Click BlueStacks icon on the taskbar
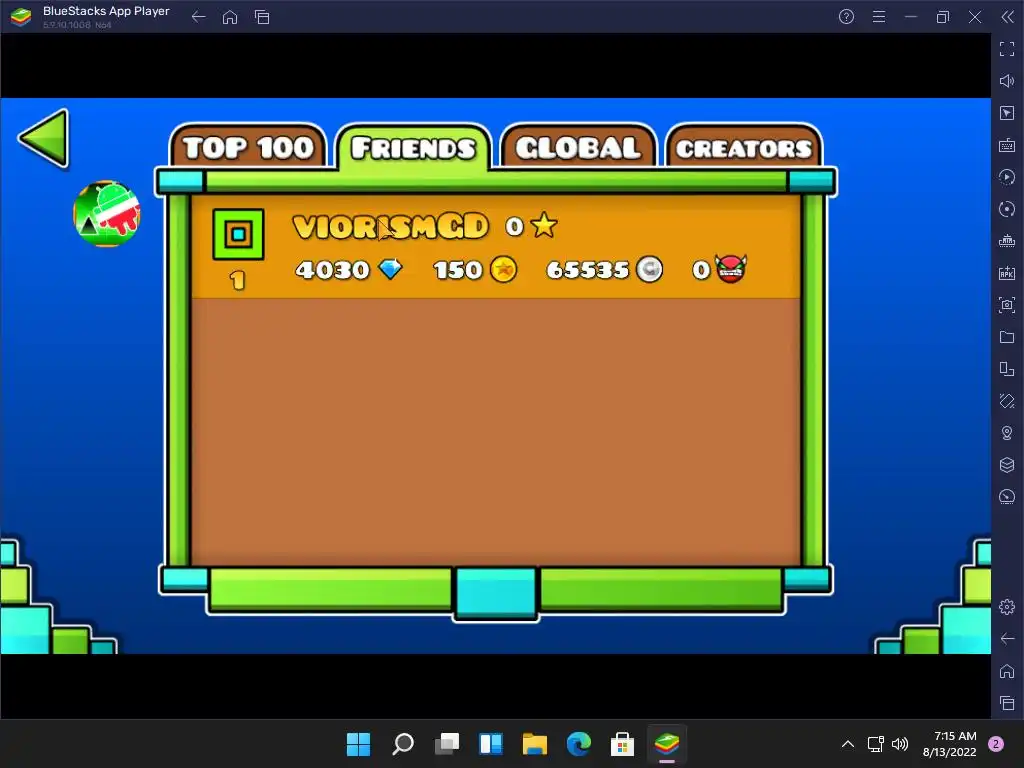 (667, 744)
